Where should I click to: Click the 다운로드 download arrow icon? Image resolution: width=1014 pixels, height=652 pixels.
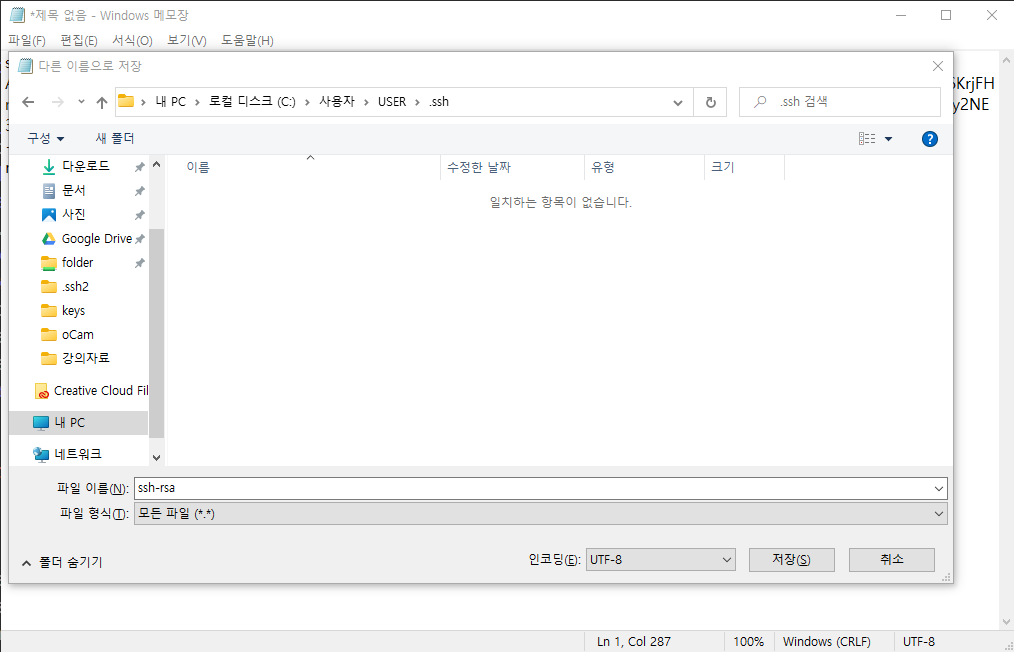[x=49, y=167]
